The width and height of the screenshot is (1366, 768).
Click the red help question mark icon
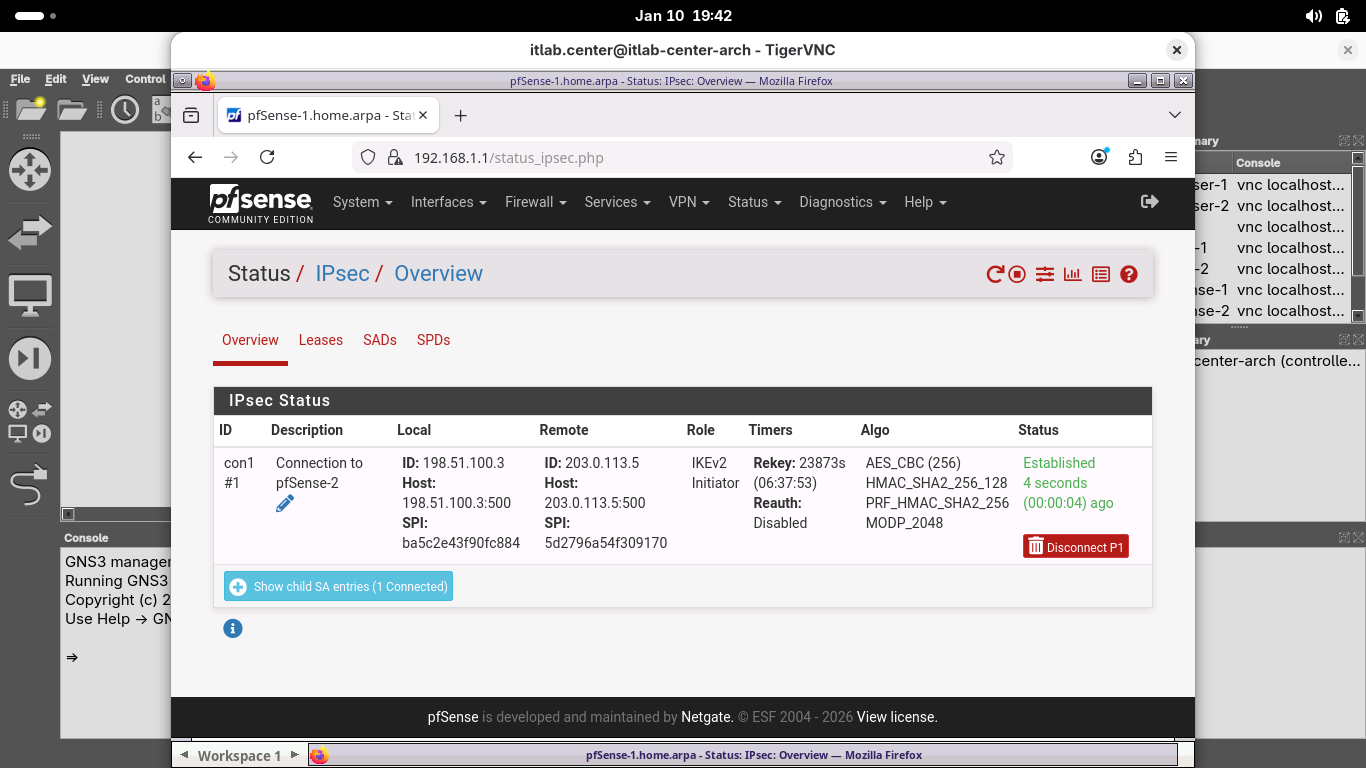1129,274
